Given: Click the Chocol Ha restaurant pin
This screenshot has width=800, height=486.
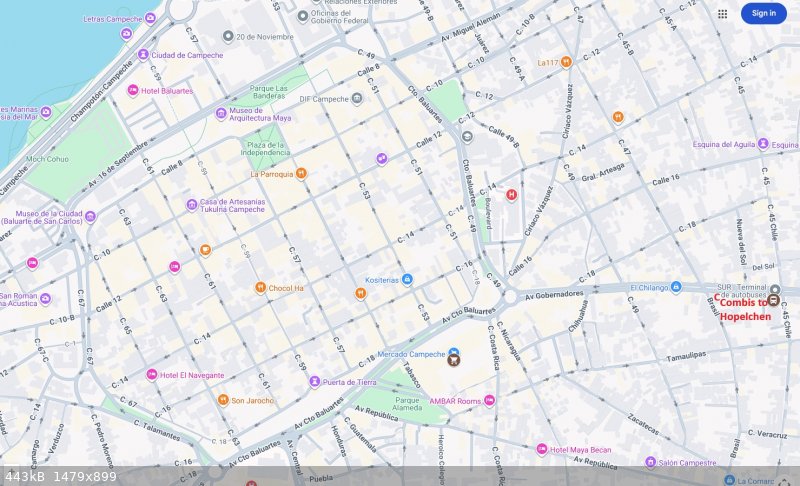Looking at the screenshot, I should tap(260, 288).
